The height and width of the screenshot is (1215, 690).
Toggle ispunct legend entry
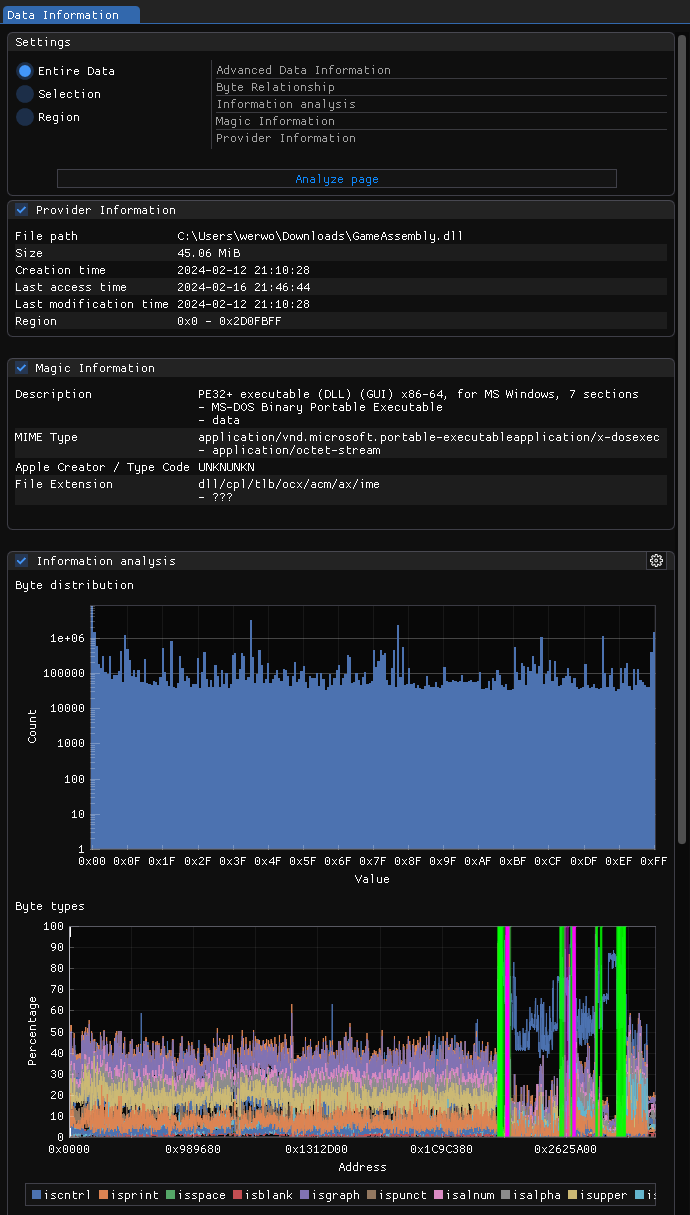(398, 1195)
